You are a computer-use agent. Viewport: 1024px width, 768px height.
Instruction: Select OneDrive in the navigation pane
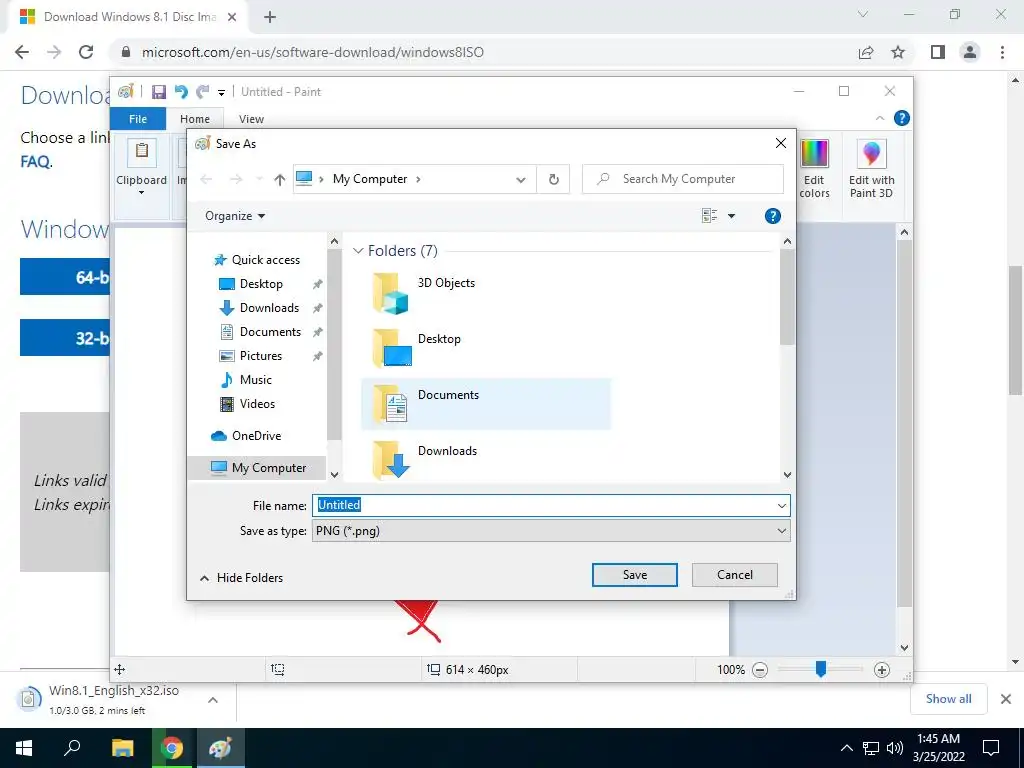(256, 436)
